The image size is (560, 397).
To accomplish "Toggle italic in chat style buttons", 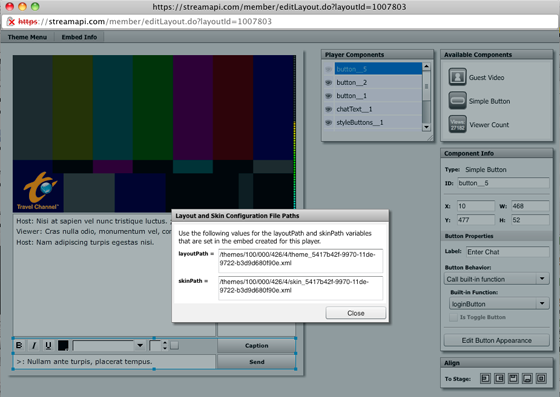I will coord(34,345).
